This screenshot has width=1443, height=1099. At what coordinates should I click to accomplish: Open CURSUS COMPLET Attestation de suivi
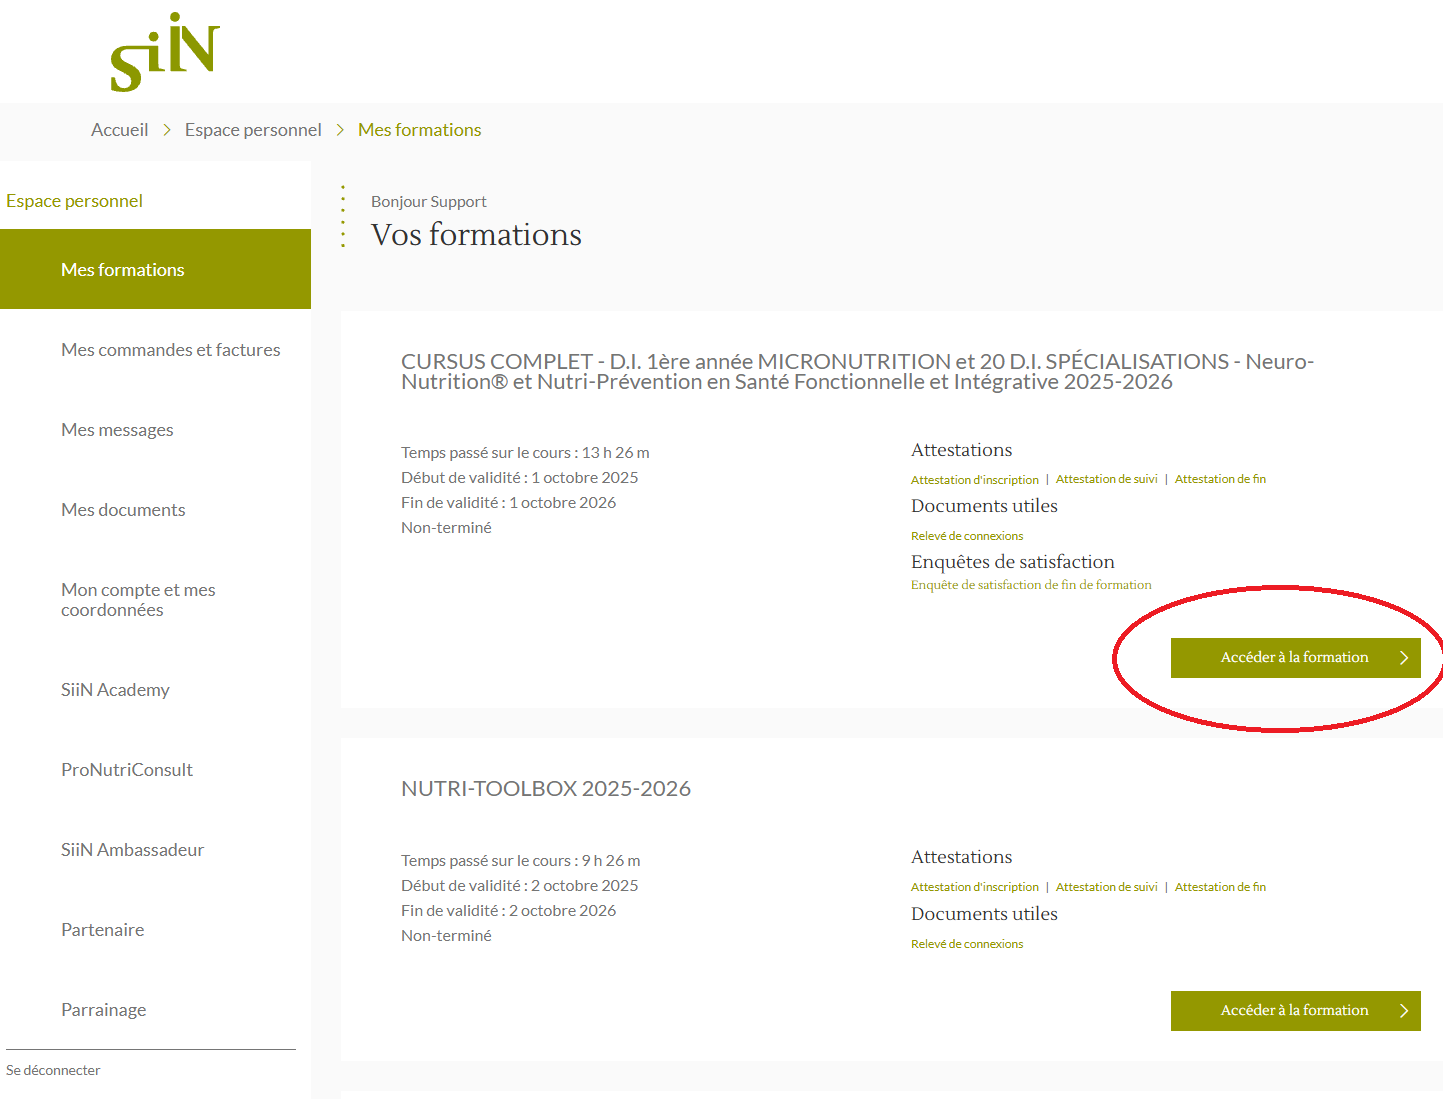click(x=1107, y=479)
